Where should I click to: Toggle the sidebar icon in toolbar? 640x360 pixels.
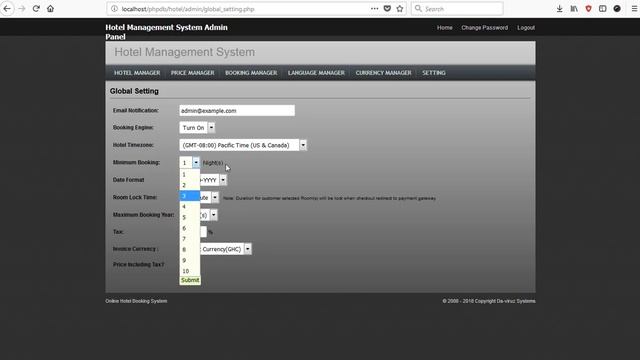[602, 9]
